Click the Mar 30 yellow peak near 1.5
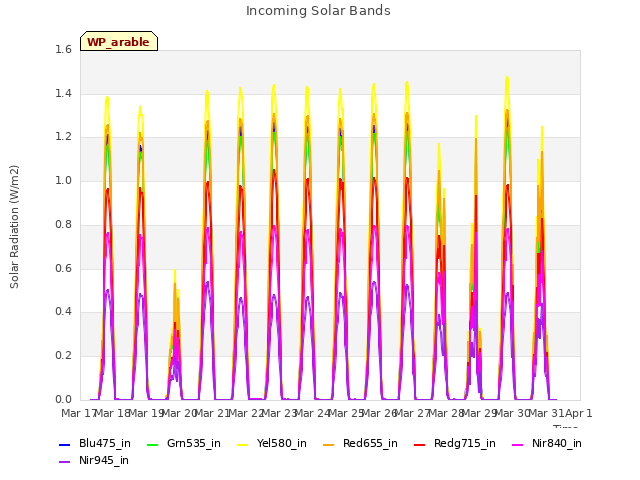Viewport: 640px width, 480px height. (x=507, y=78)
